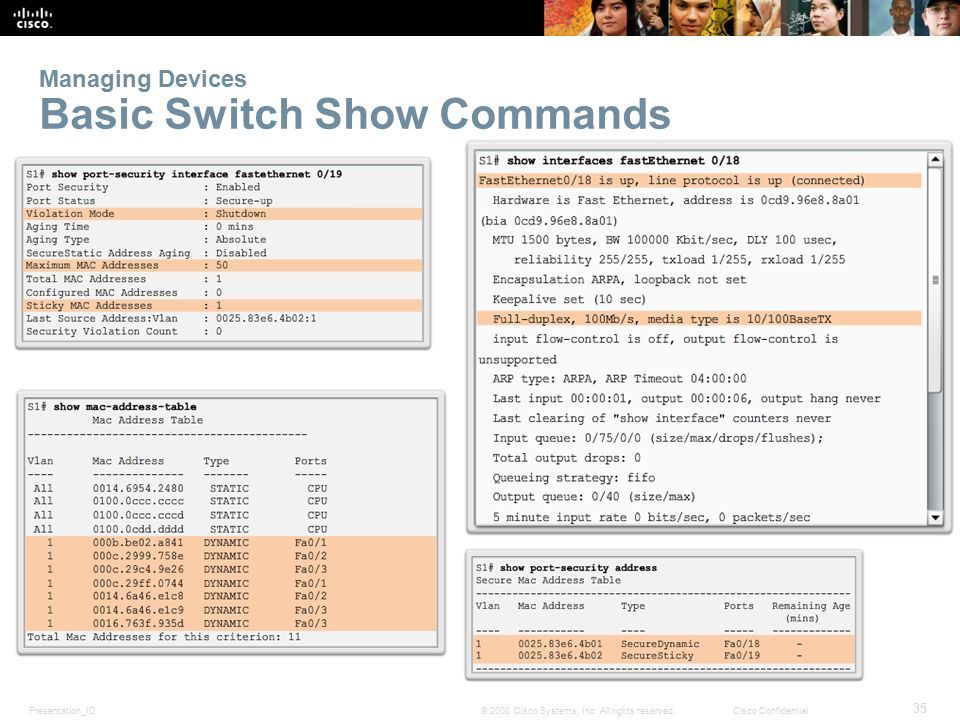Click MAC address 0100.0ccc.cccc row
Image resolution: width=960 pixels, height=720 pixels.
(x=180, y=501)
